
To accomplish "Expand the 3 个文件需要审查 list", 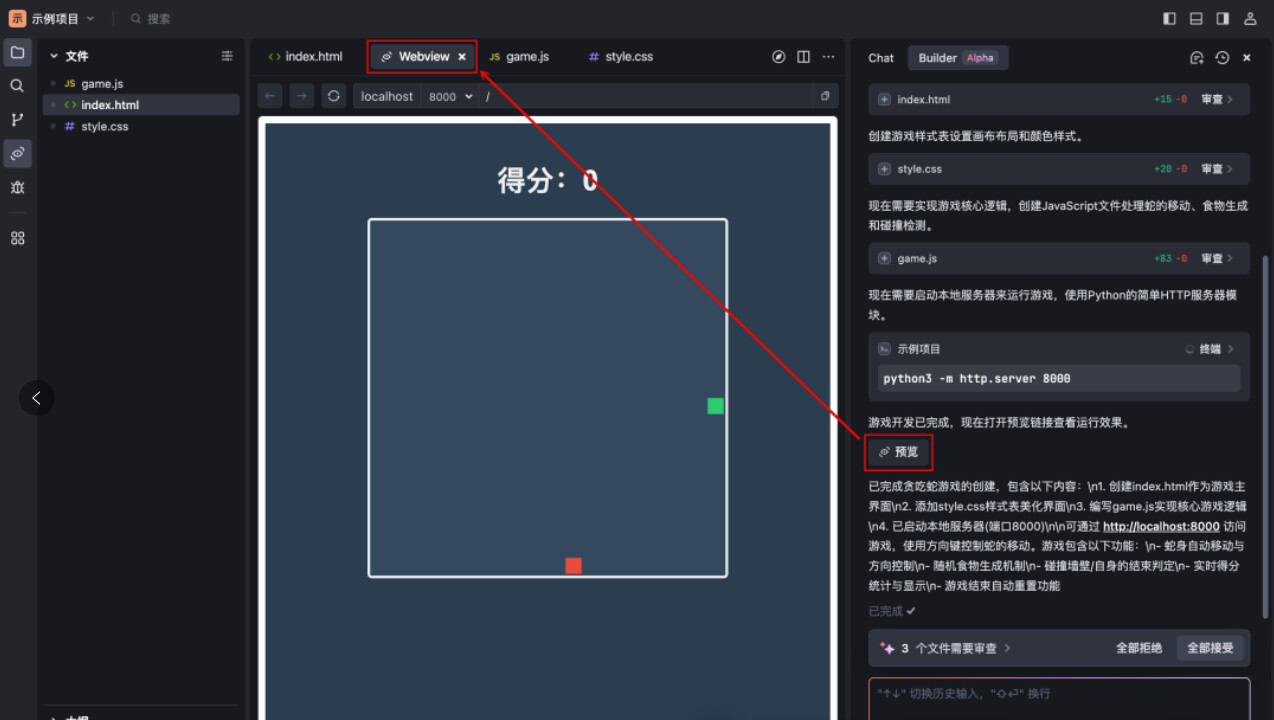I will pyautogui.click(x=956, y=648).
